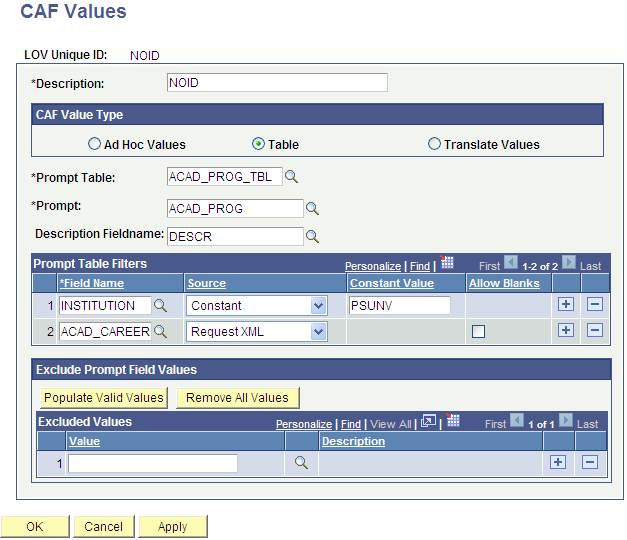Sort Excluded Values by Description column

353,441
